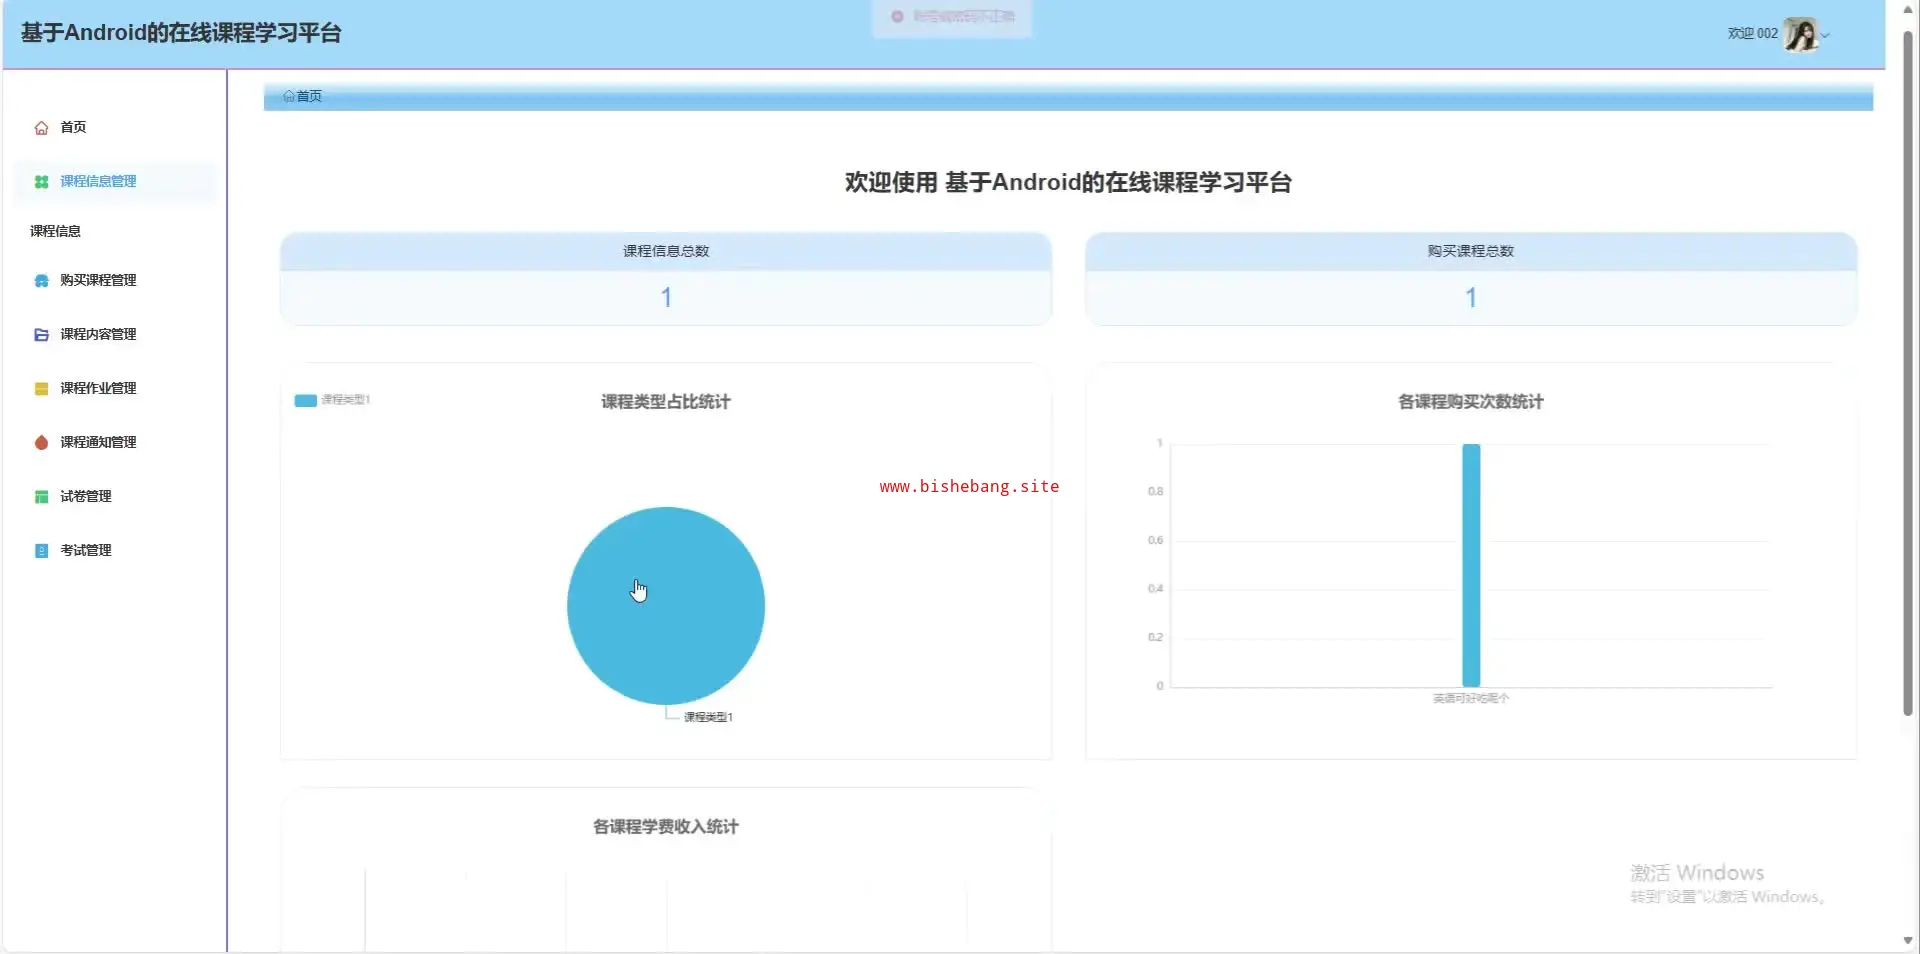1920x954 pixels.
Task: Open 考试管理 from sidebar
Action: coord(86,551)
